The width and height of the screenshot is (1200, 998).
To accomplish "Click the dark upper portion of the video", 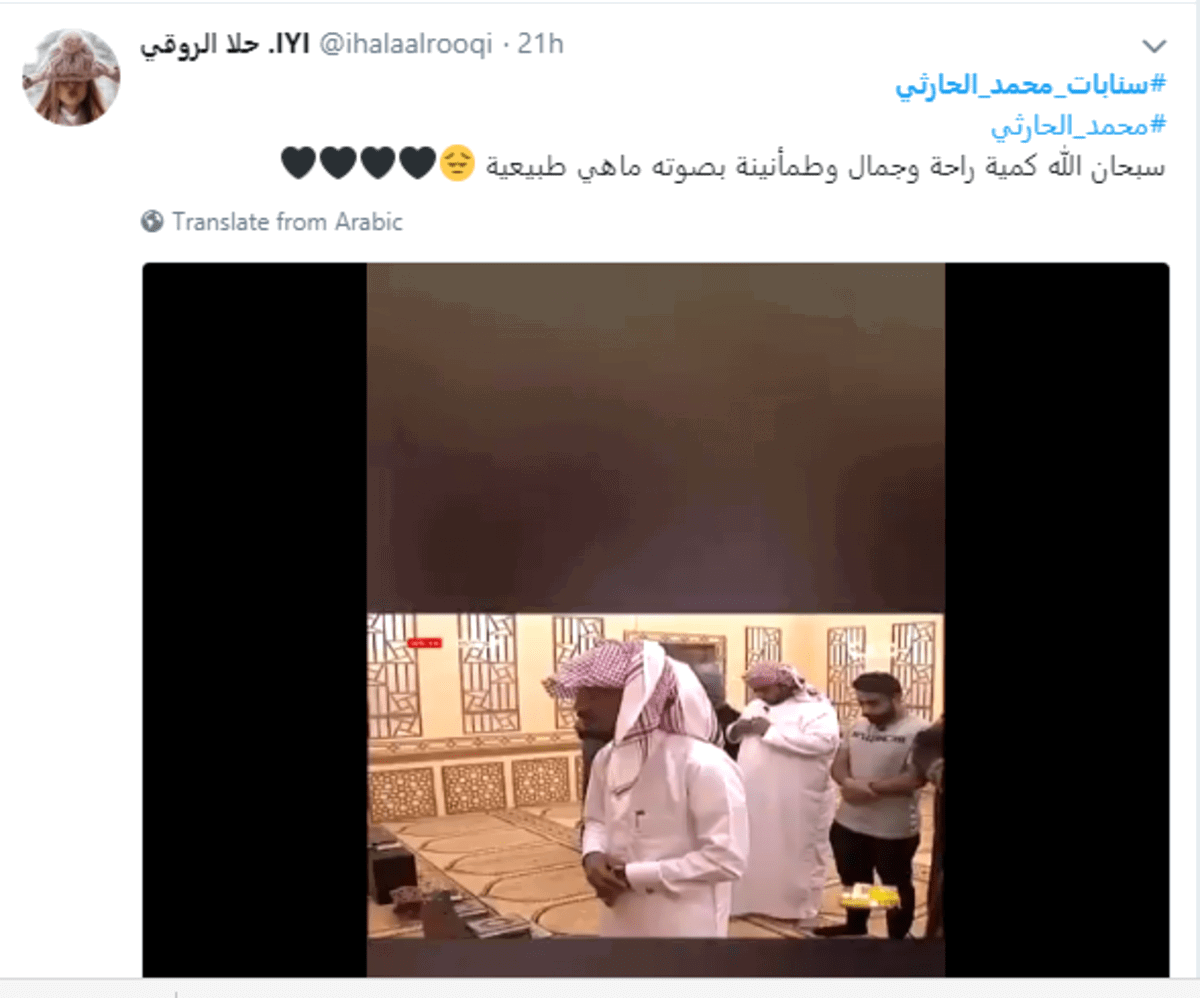I will (x=655, y=438).
